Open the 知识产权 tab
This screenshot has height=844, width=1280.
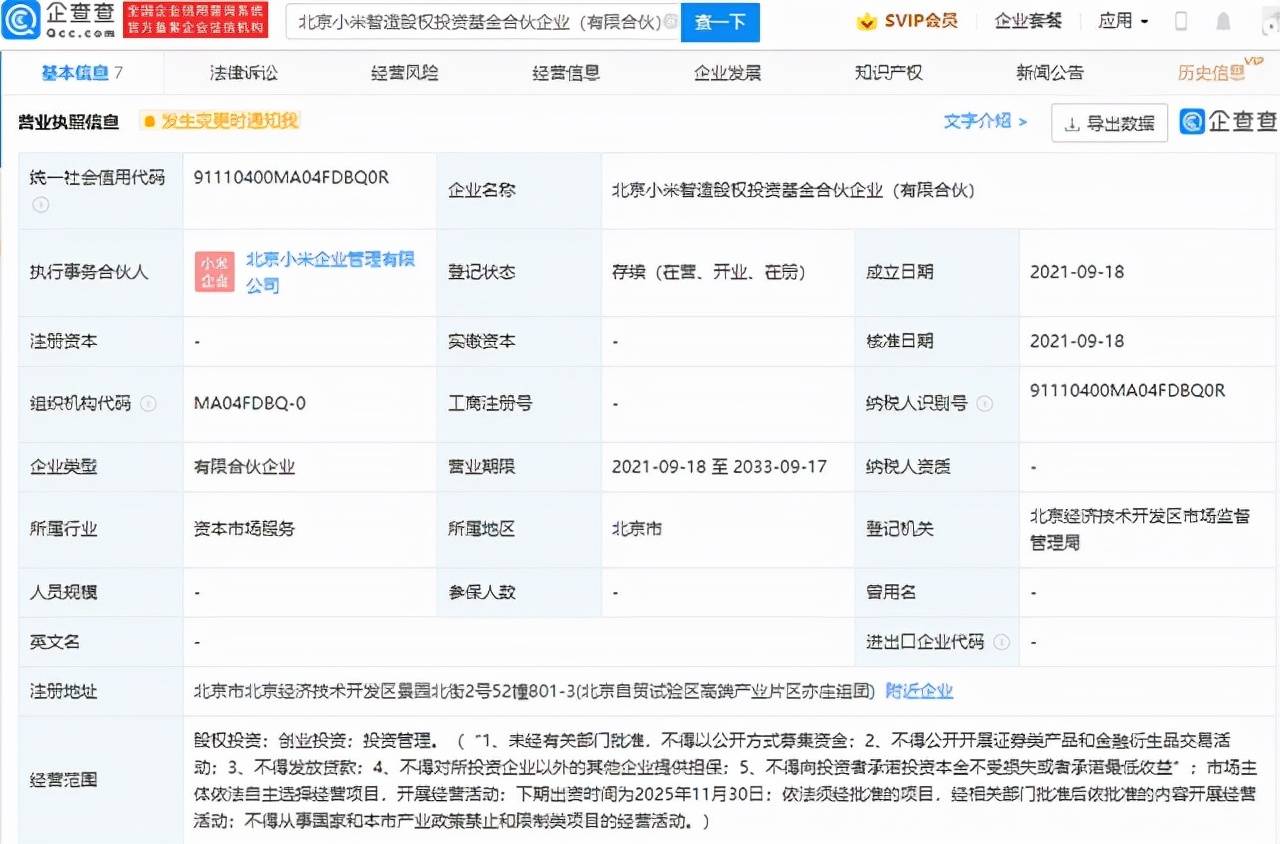(x=888, y=73)
